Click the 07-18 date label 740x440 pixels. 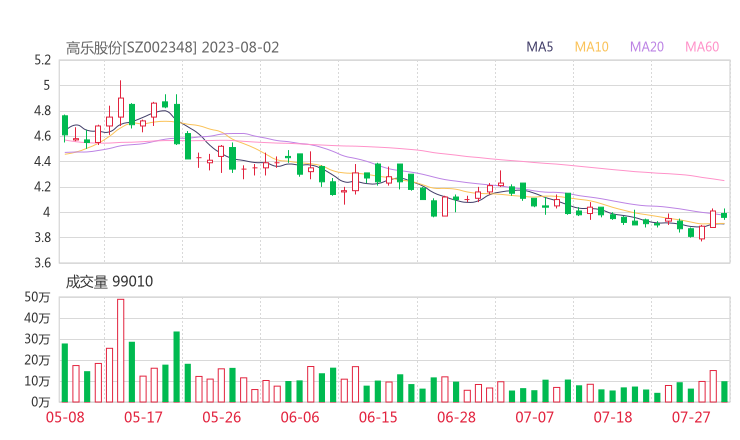(613, 417)
